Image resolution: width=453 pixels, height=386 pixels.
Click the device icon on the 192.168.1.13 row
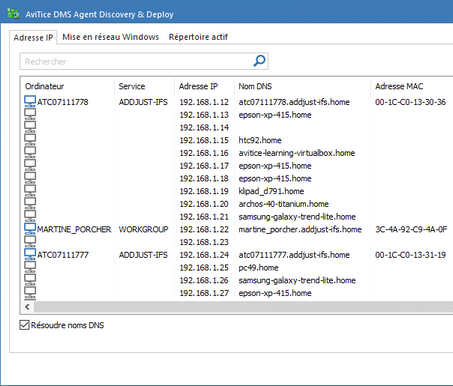30,114
